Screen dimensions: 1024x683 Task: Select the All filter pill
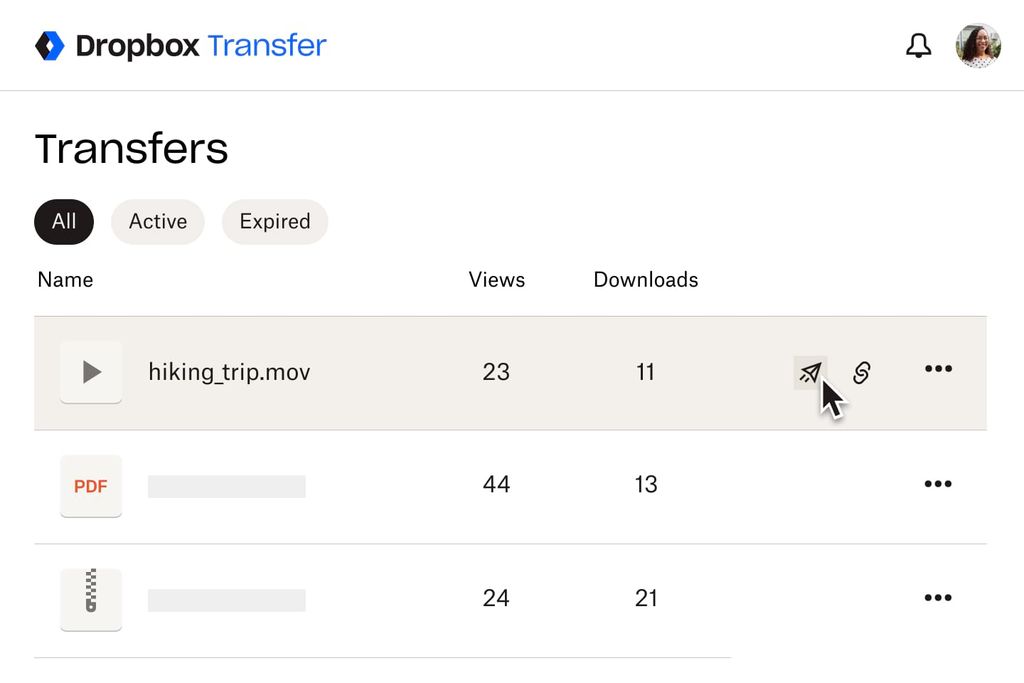63,222
